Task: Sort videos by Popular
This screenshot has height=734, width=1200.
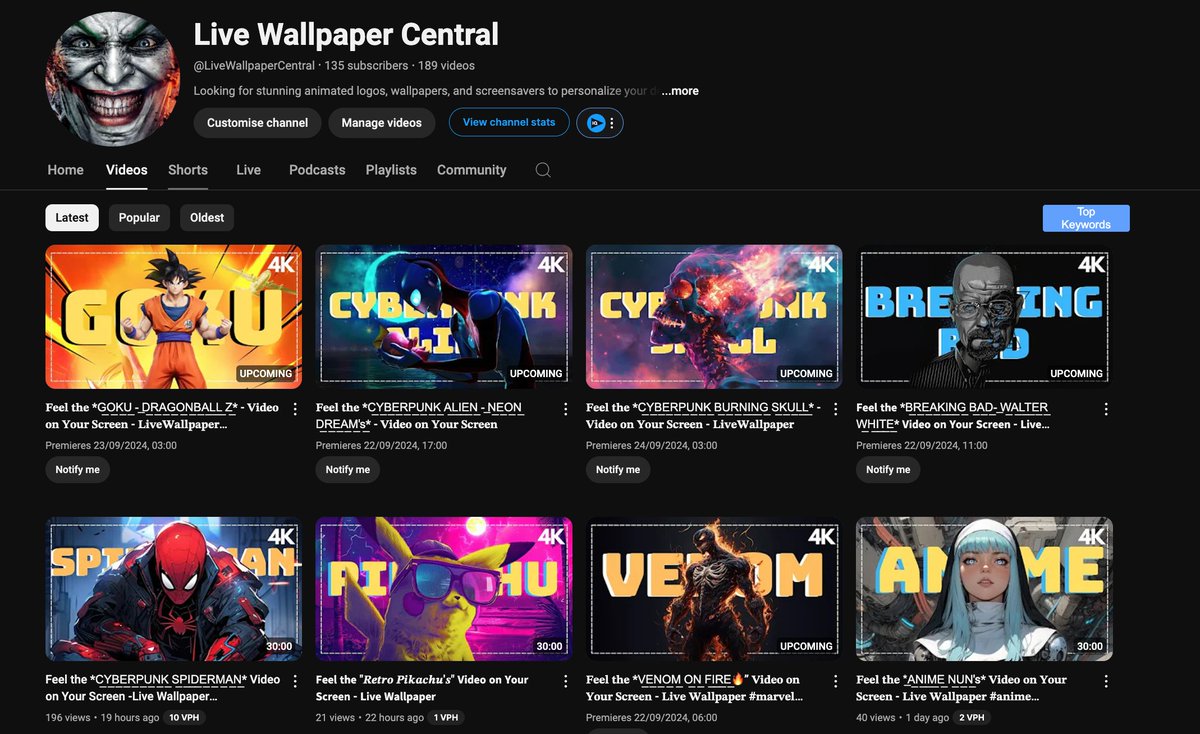Action: pyautogui.click(x=139, y=217)
